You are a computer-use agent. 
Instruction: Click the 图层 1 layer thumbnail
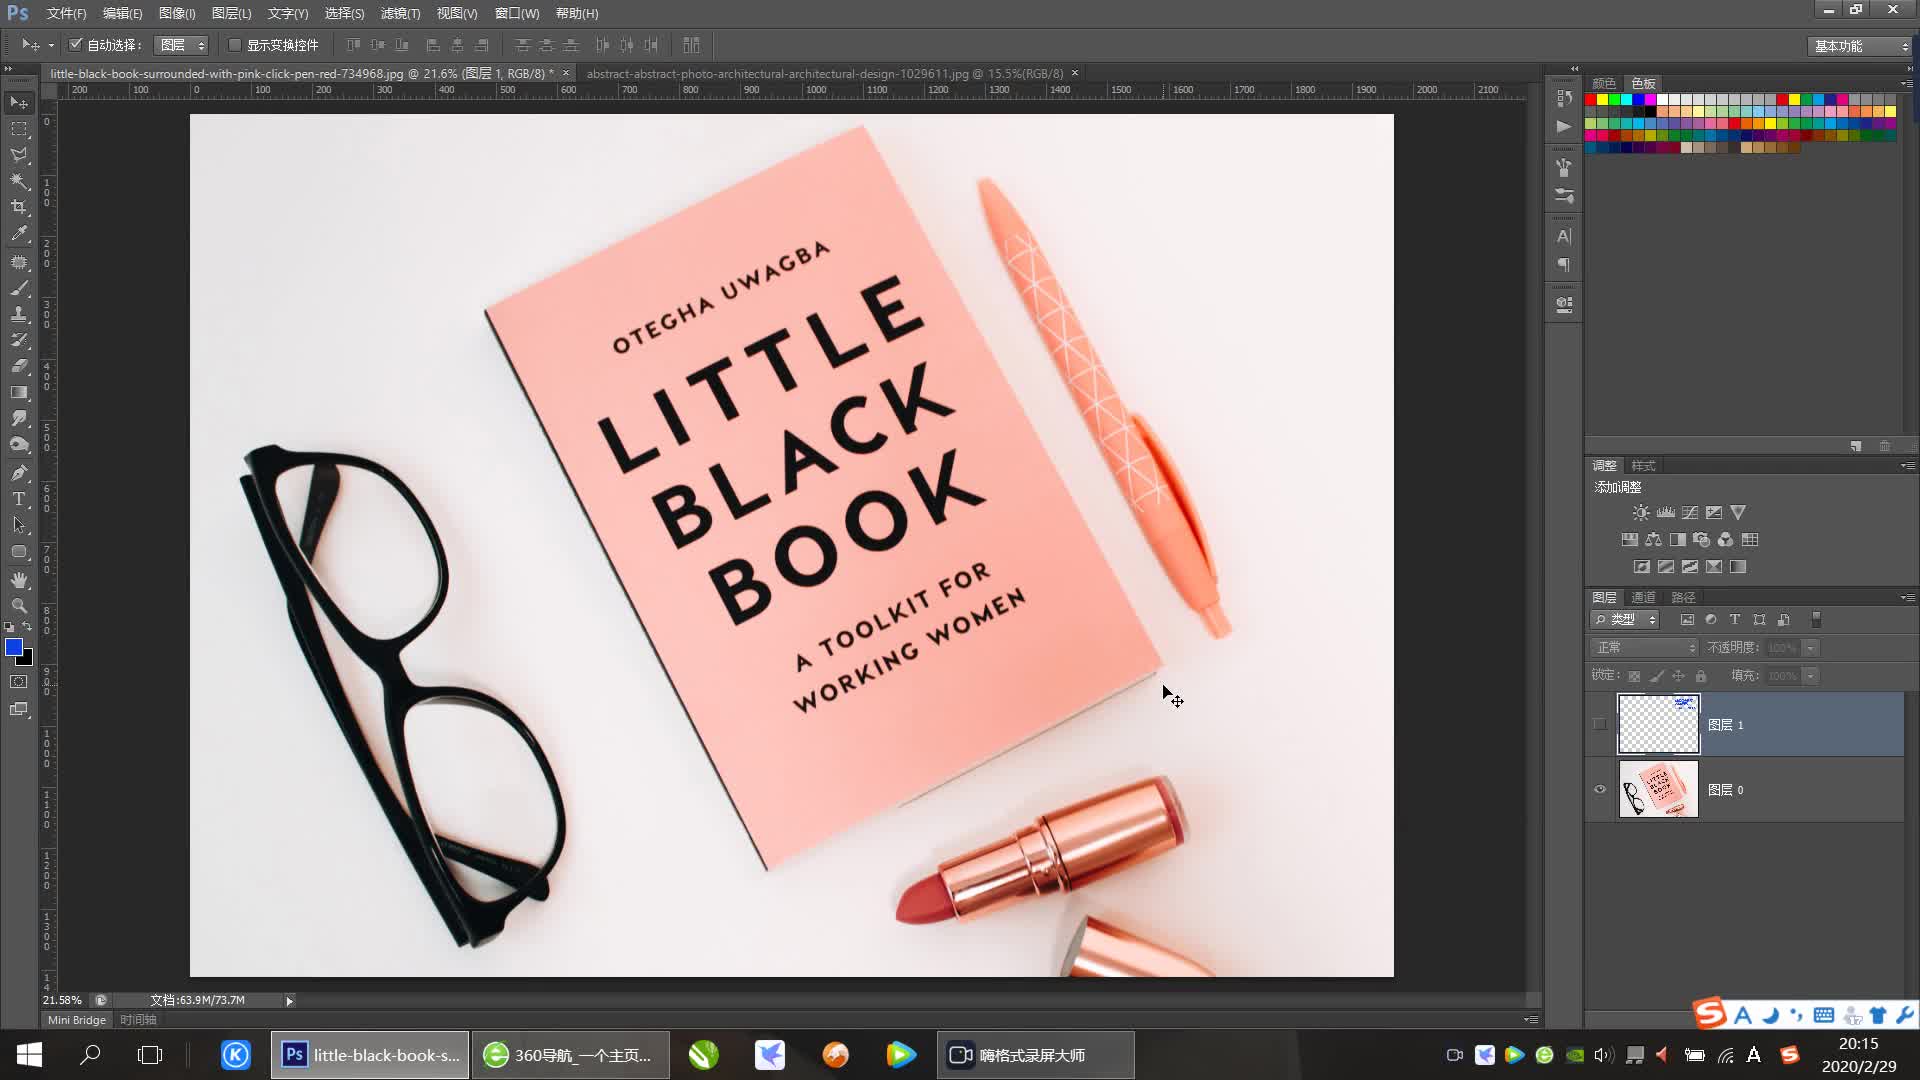tap(1658, 724)
